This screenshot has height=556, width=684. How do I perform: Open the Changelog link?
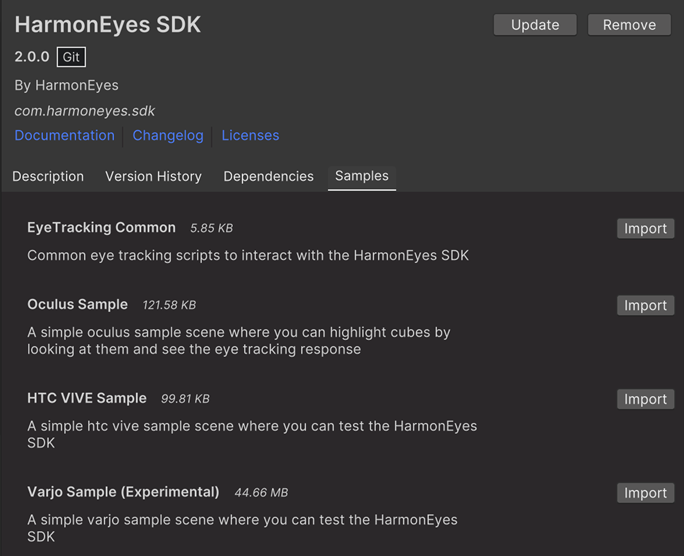(168, 135)
